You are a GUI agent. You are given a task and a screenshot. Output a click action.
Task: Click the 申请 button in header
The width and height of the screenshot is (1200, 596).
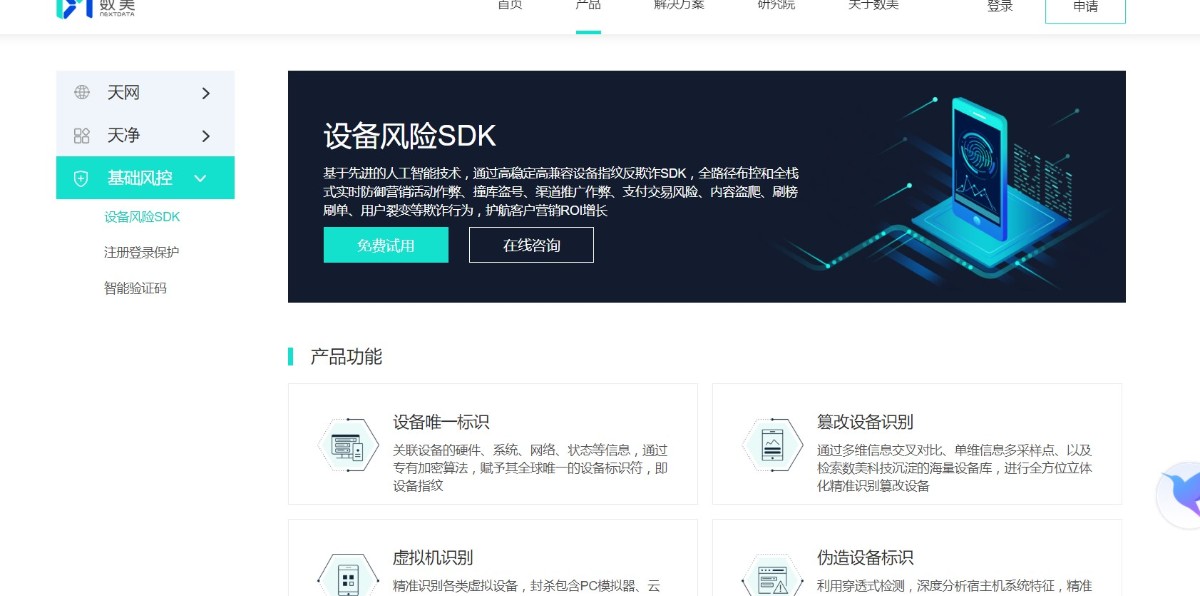[1085, 8]
